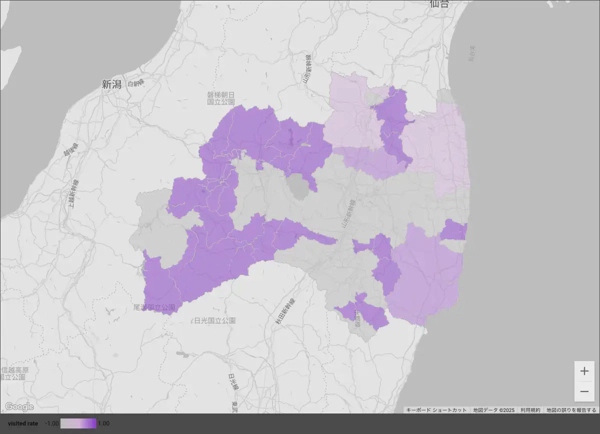Select the large light purple southeastern region
This screenshot has width=600, height=434.
click(427, 280)
